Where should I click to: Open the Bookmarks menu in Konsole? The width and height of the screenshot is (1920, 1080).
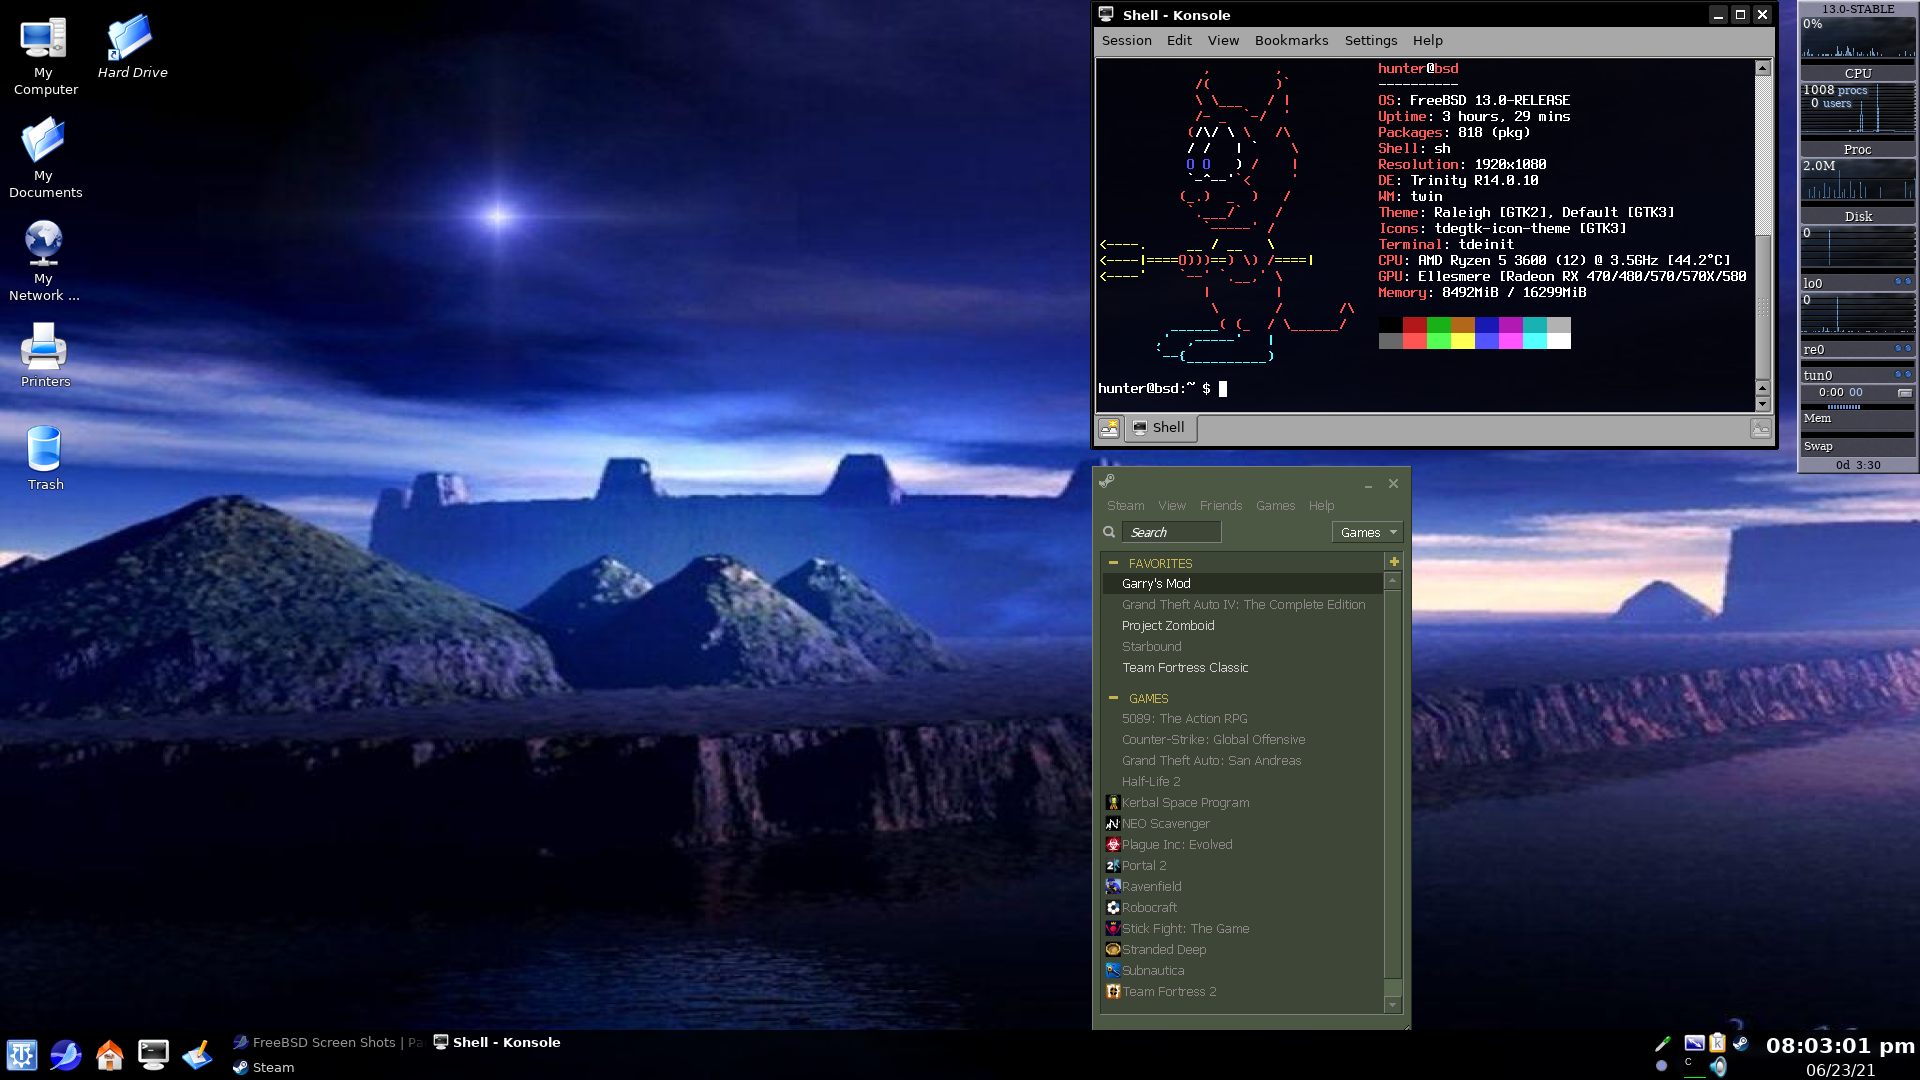pyautogui.click(x=1291, y=40)
